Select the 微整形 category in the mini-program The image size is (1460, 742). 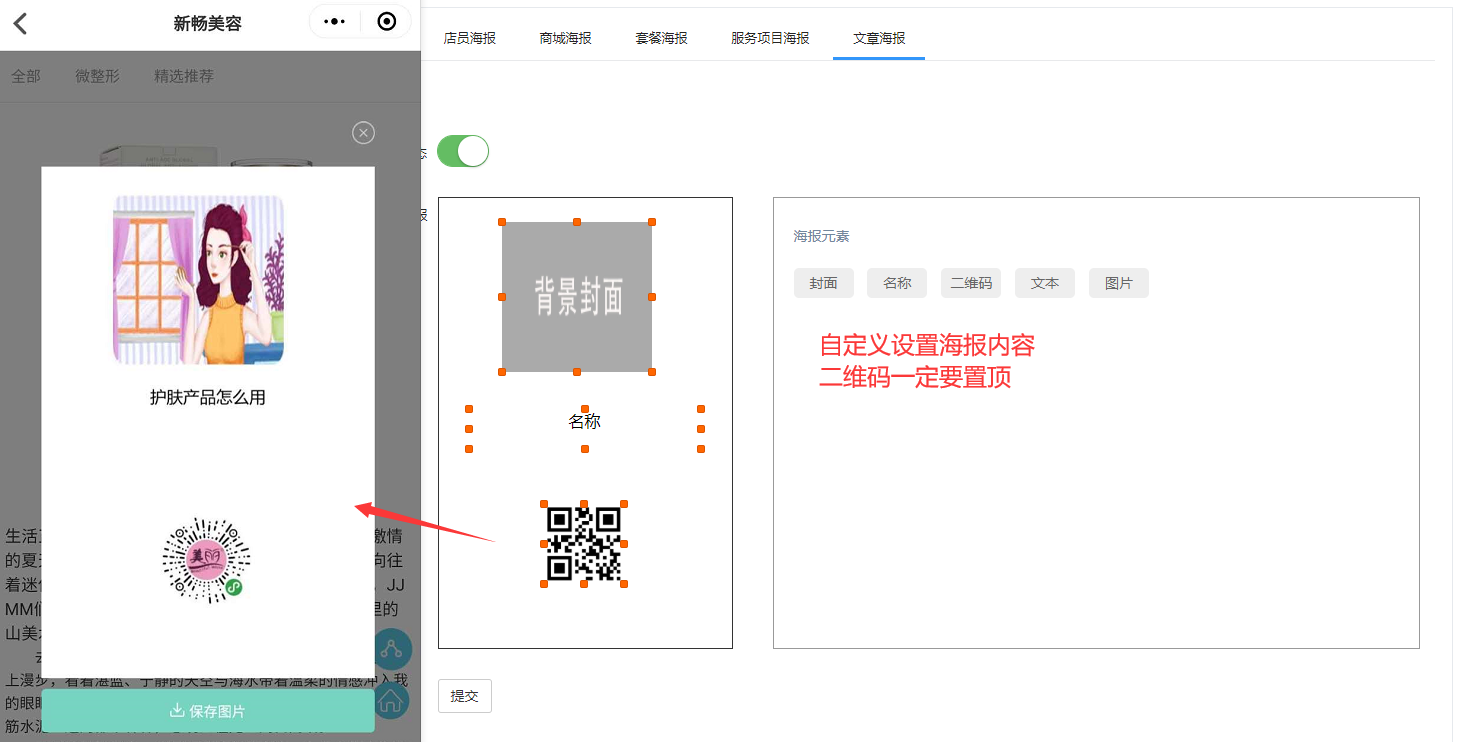[x=97, y=76]
